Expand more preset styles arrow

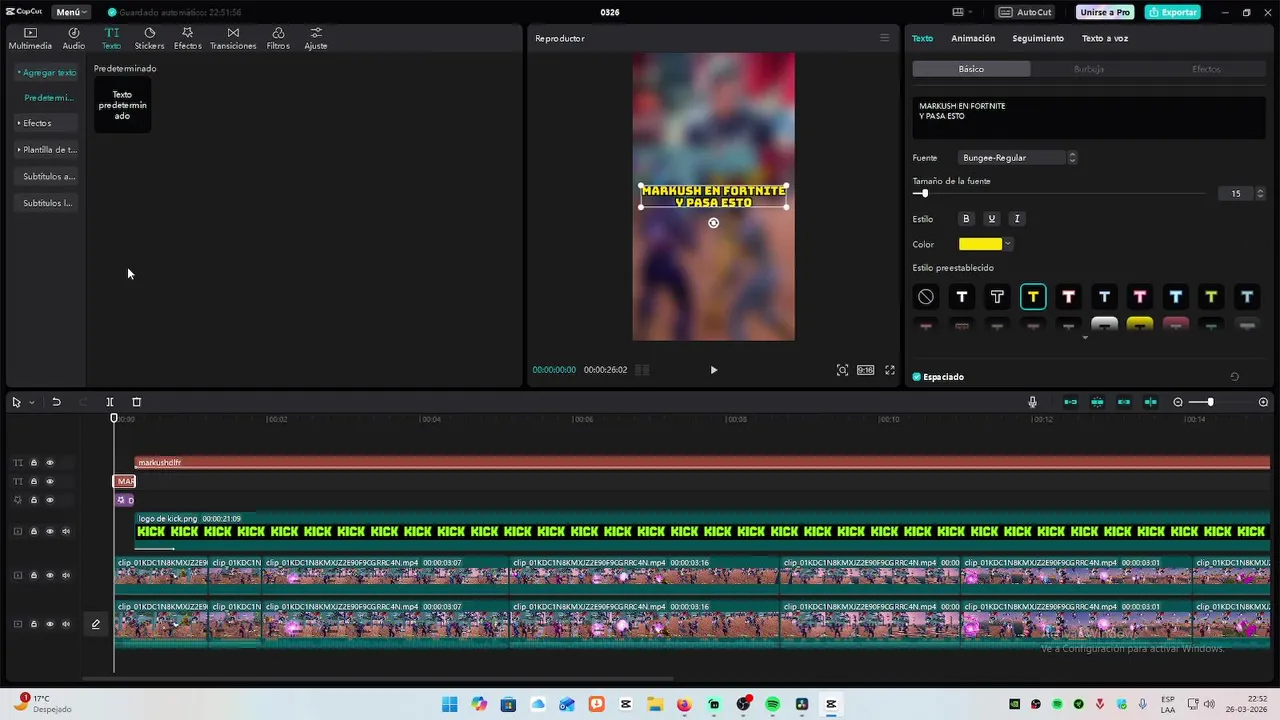point(1085,337)
